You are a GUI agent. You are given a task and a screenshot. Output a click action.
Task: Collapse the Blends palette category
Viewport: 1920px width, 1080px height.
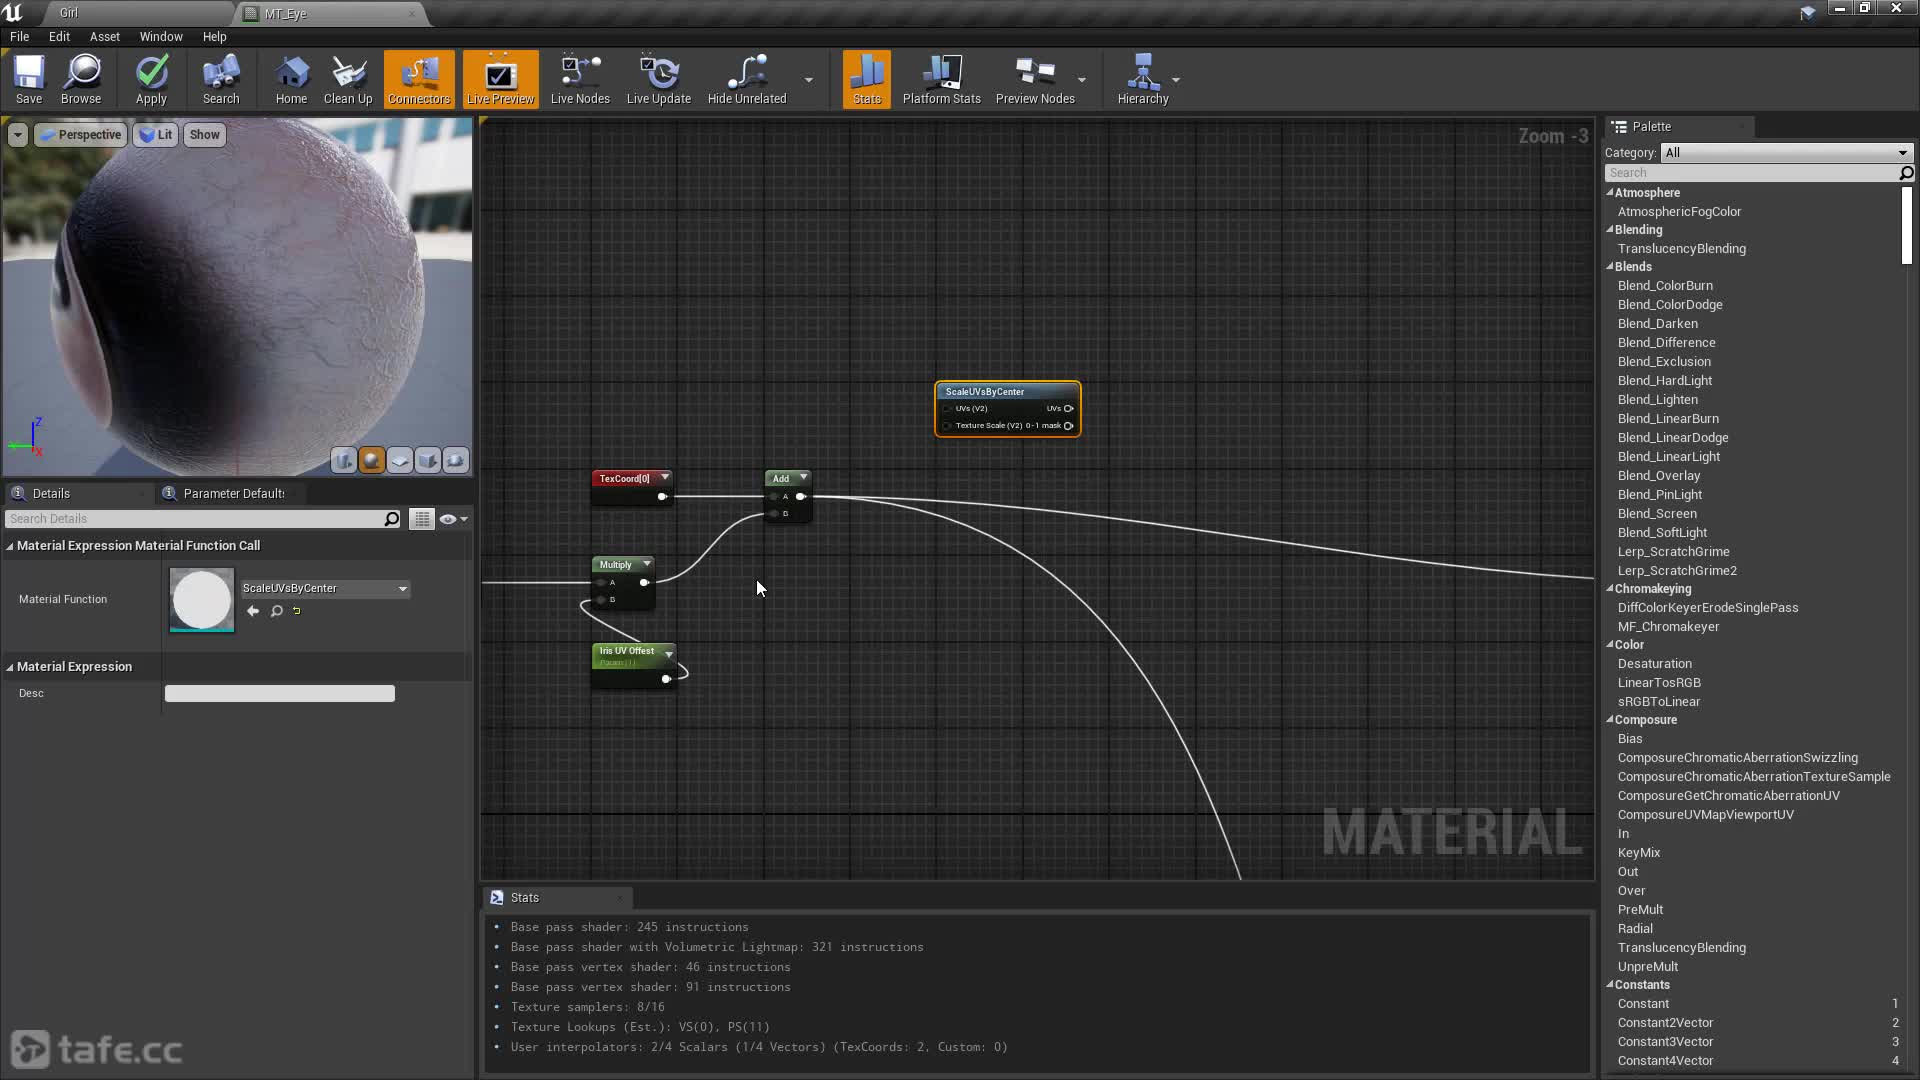coord(1610,267)
